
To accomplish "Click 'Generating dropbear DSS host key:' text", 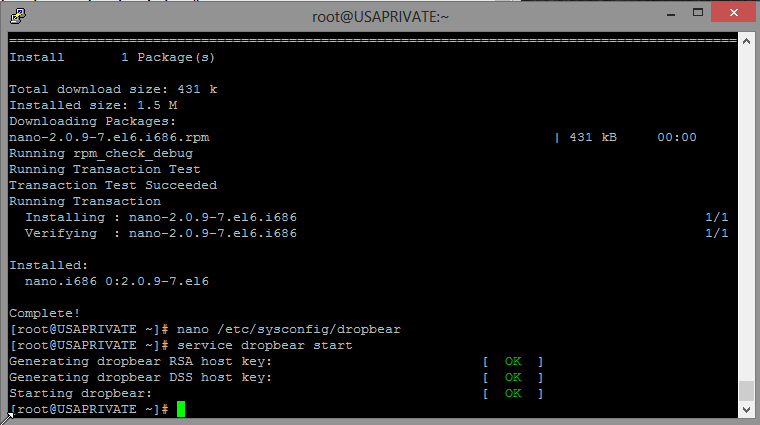I will pos(141,377).
